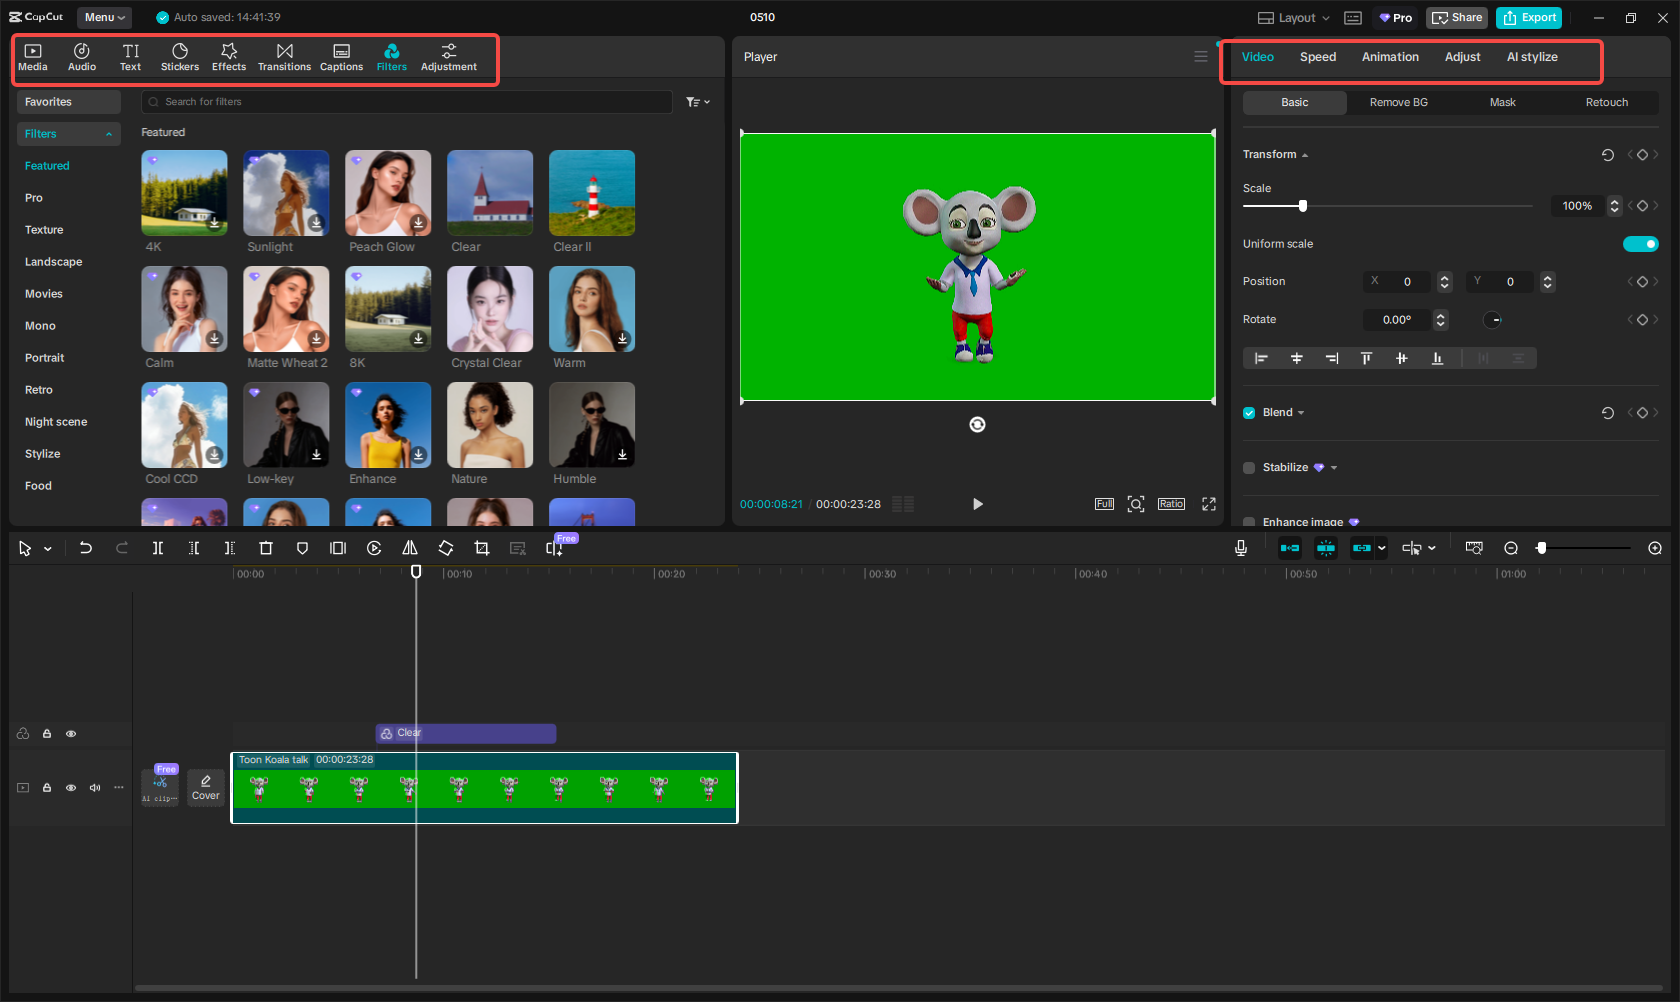Open the Crop tool
This screenshot has width=1680, height=1002.
tap(482, 548)
